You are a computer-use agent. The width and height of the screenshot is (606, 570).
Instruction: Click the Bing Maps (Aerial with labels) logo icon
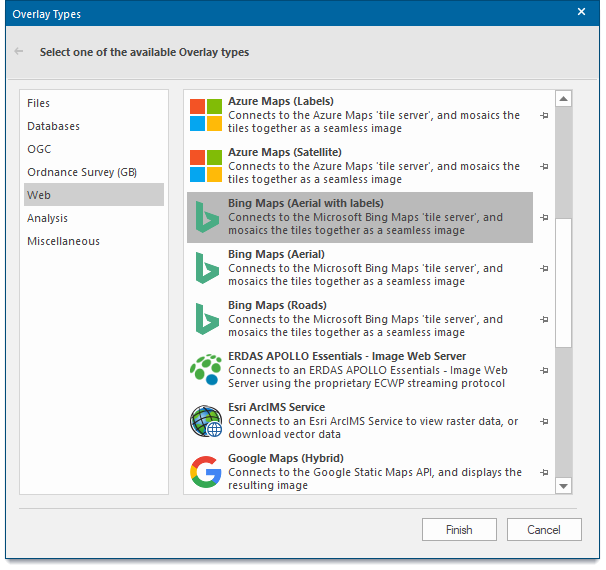[x=207, y=217]
